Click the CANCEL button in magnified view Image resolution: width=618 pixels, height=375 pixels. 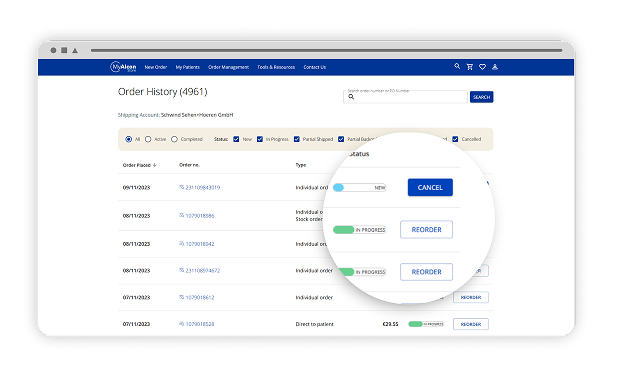click(430, 187)
